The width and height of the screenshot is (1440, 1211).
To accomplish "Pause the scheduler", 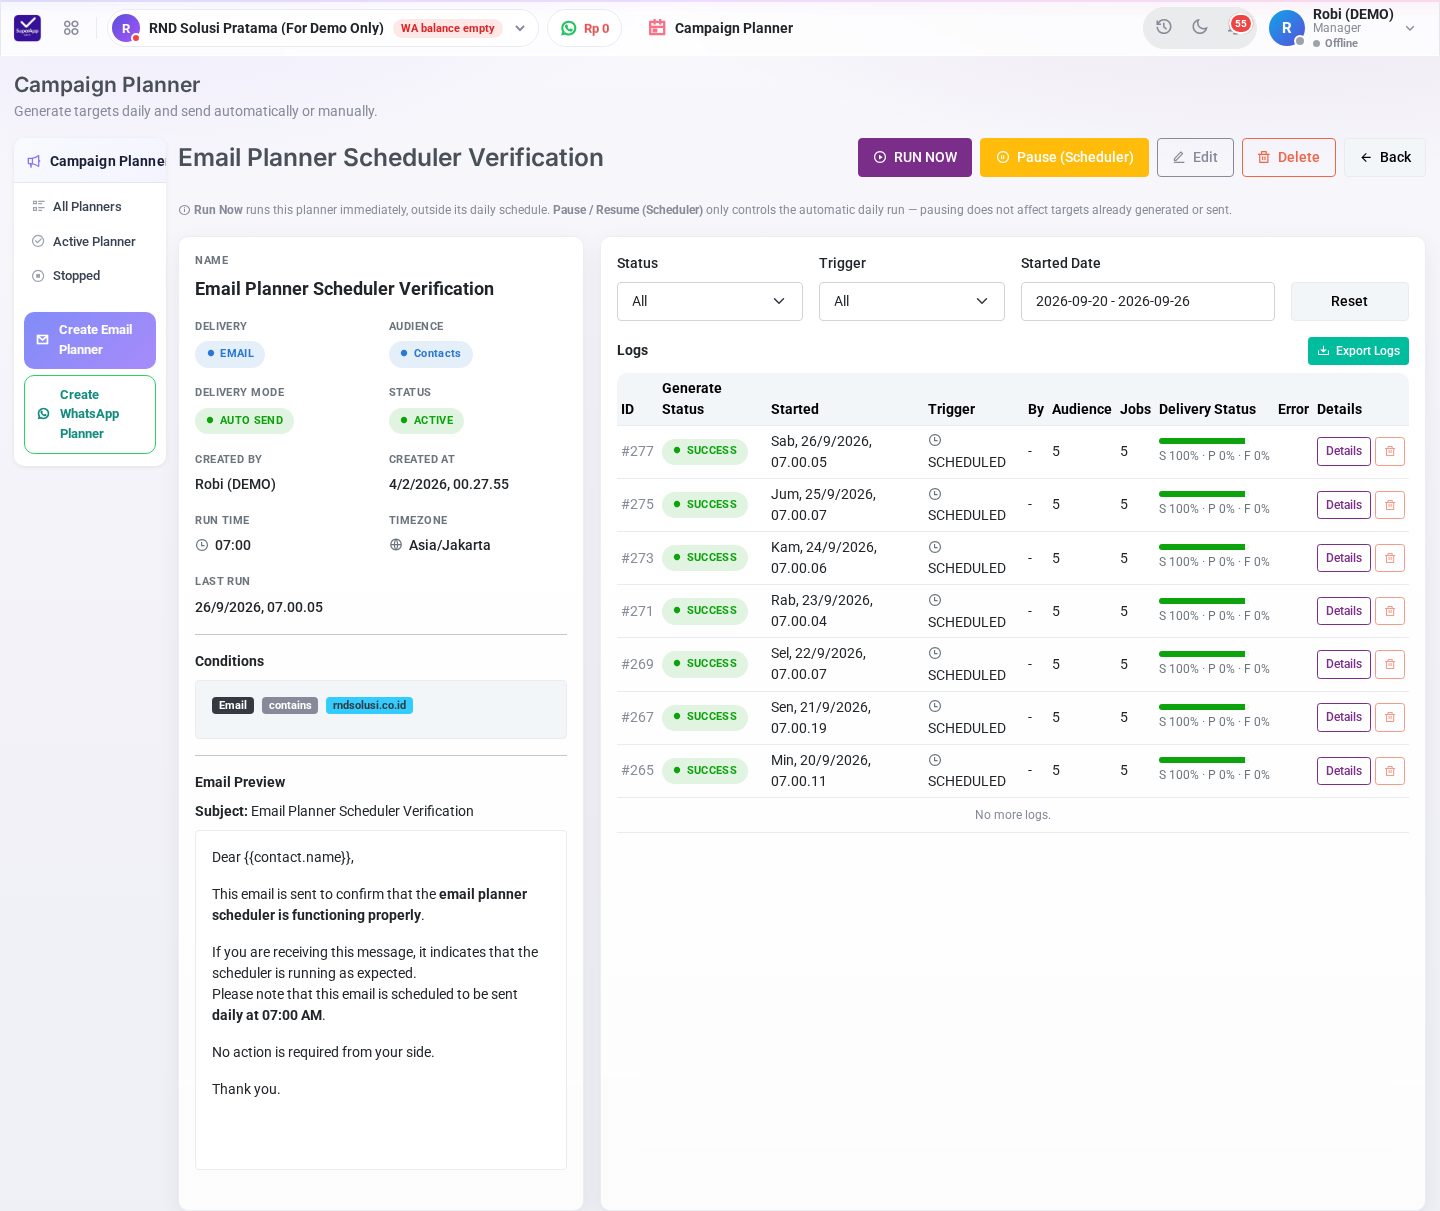I will pos(1064,157).
